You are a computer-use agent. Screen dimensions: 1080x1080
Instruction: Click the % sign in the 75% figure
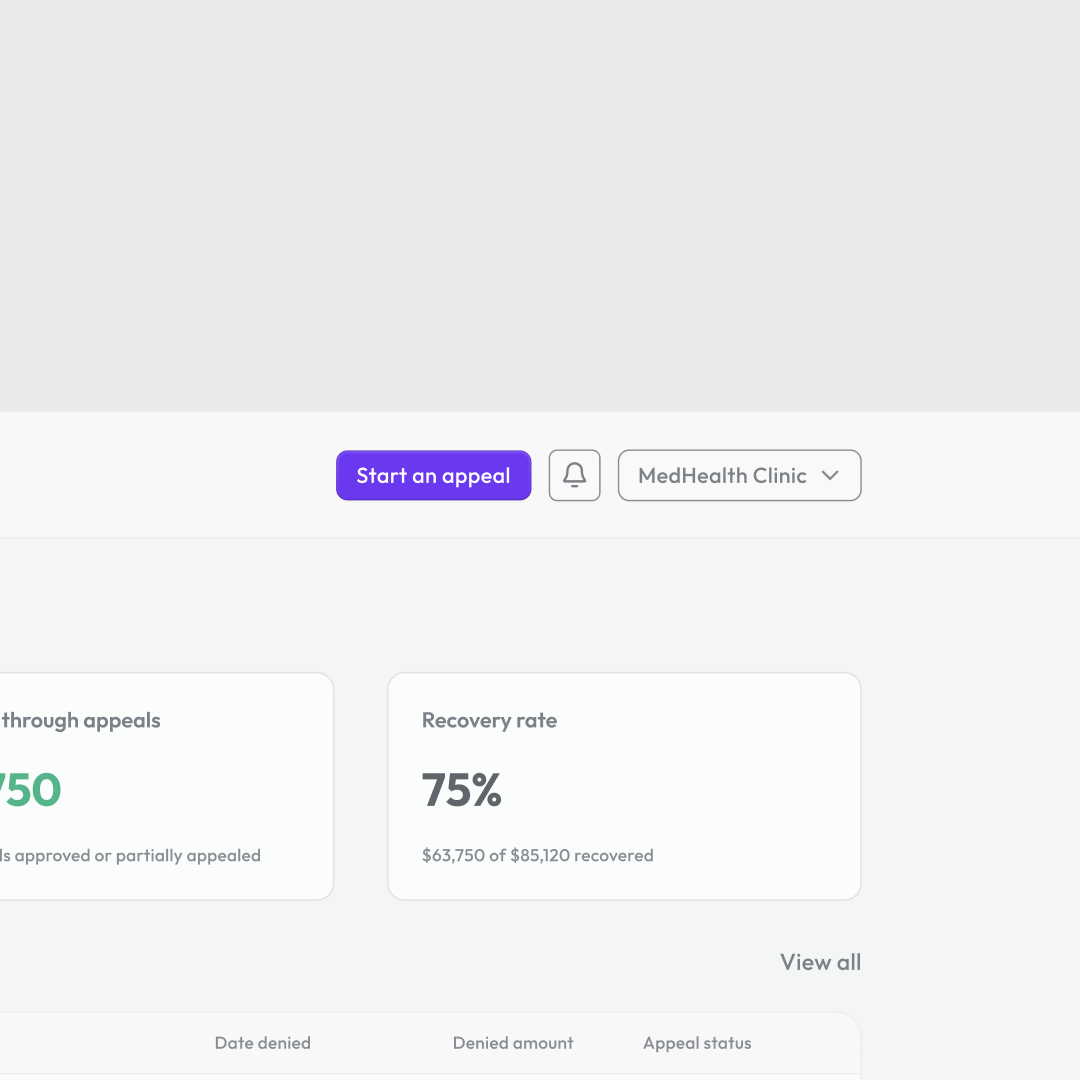(x=487, y=789)
